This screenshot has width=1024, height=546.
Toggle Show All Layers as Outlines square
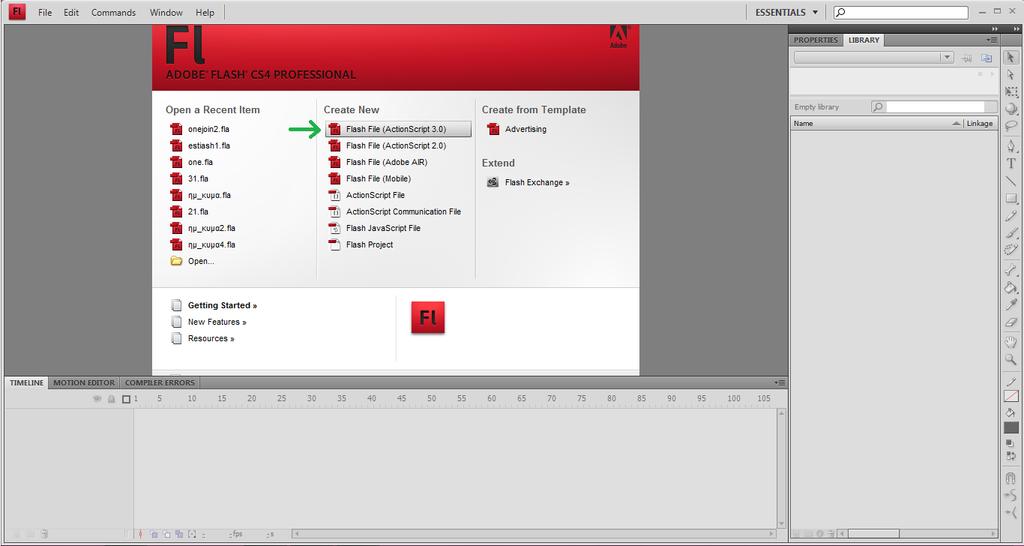[126, 399]
